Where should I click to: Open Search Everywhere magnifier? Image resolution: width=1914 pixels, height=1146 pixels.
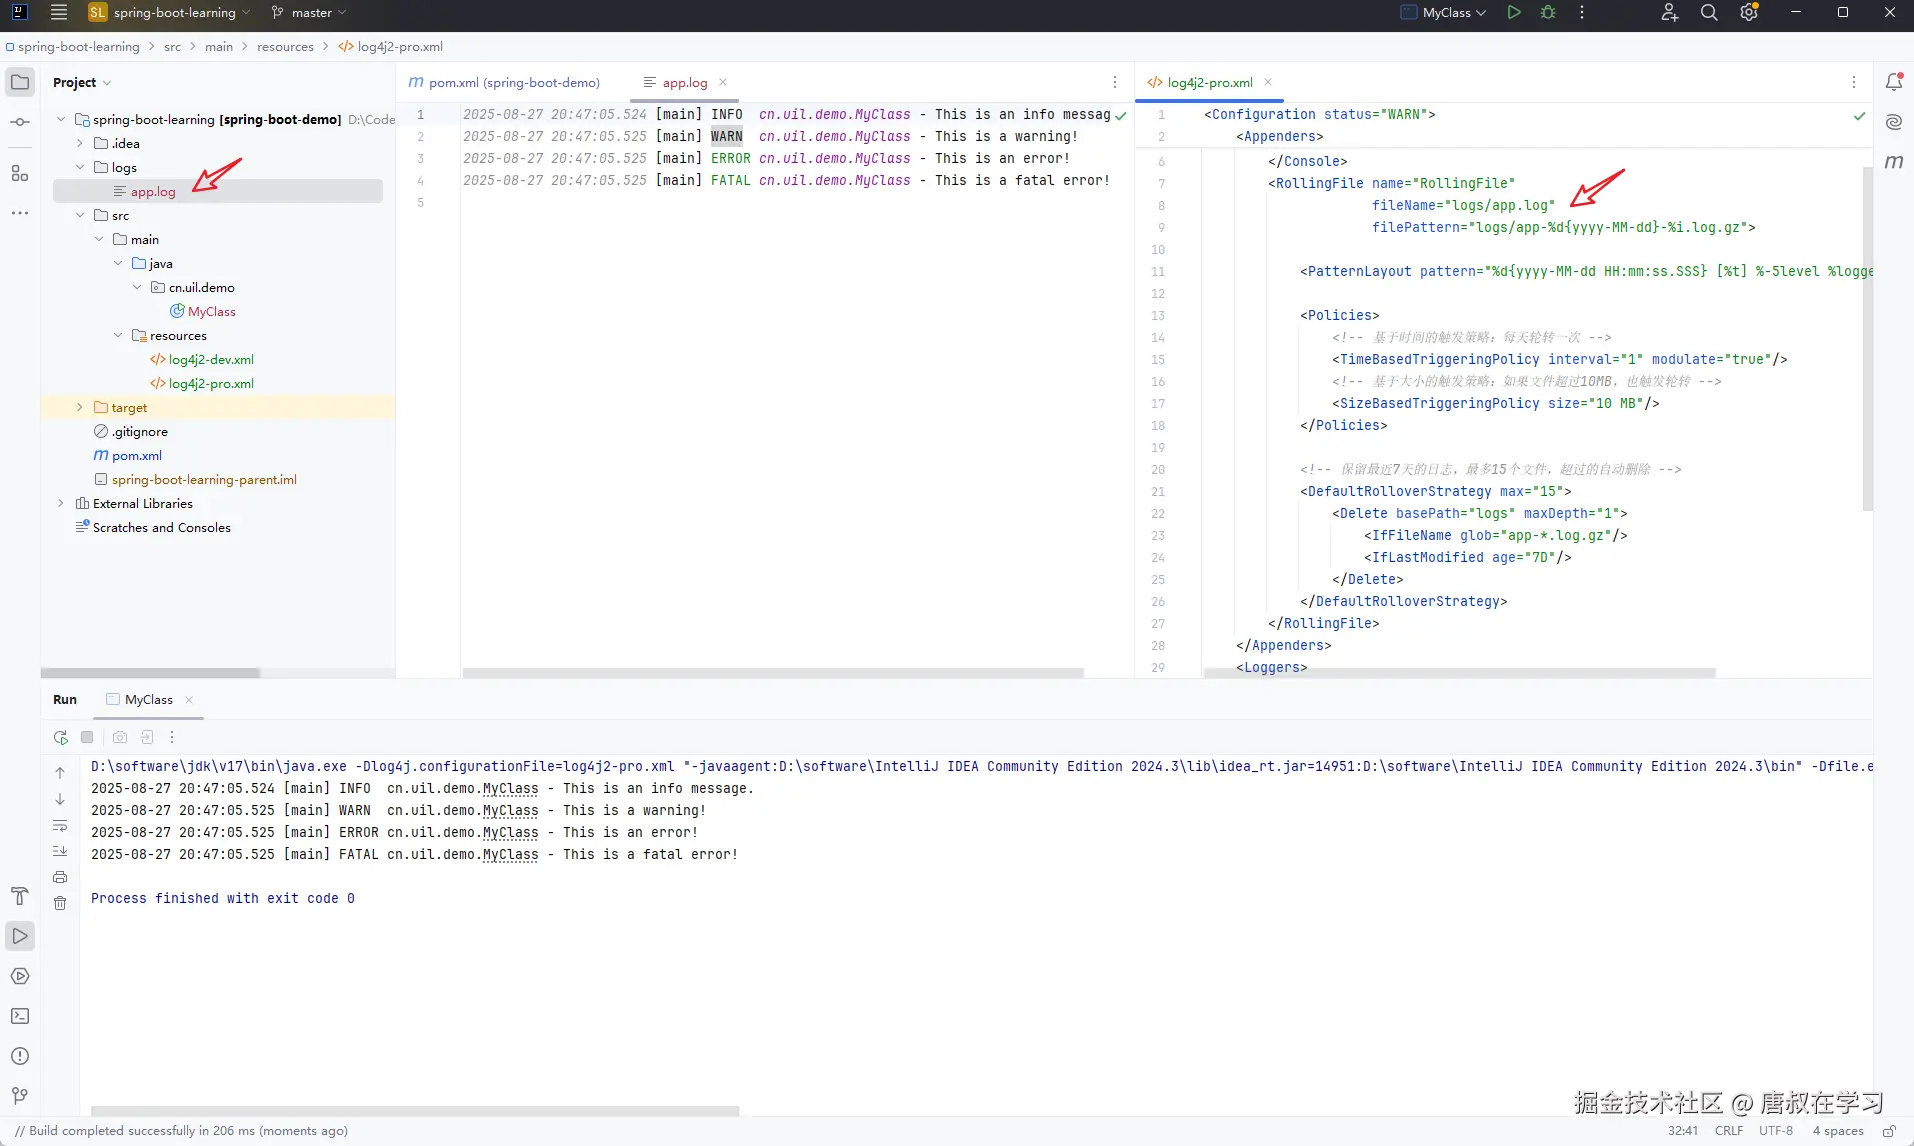(x=1709, y=13)
